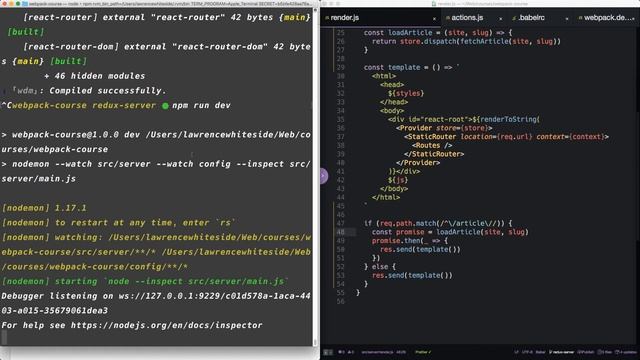Click the folder icon in the terminal title bar
The image size is (640, 360).
tap(25, 4)
